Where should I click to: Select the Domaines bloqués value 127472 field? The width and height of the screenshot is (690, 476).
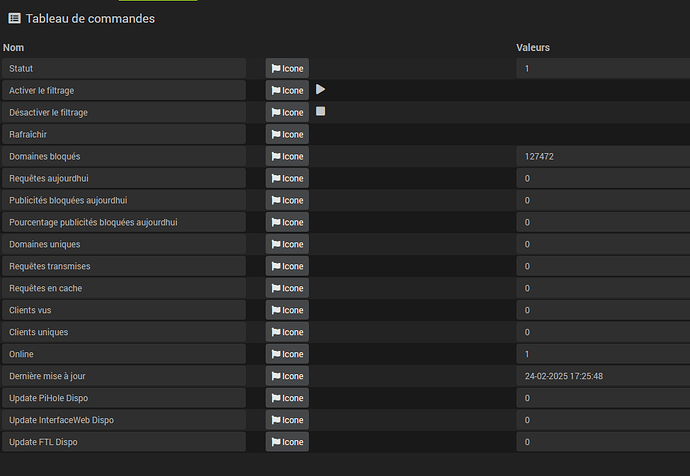(x=602, y=156)
